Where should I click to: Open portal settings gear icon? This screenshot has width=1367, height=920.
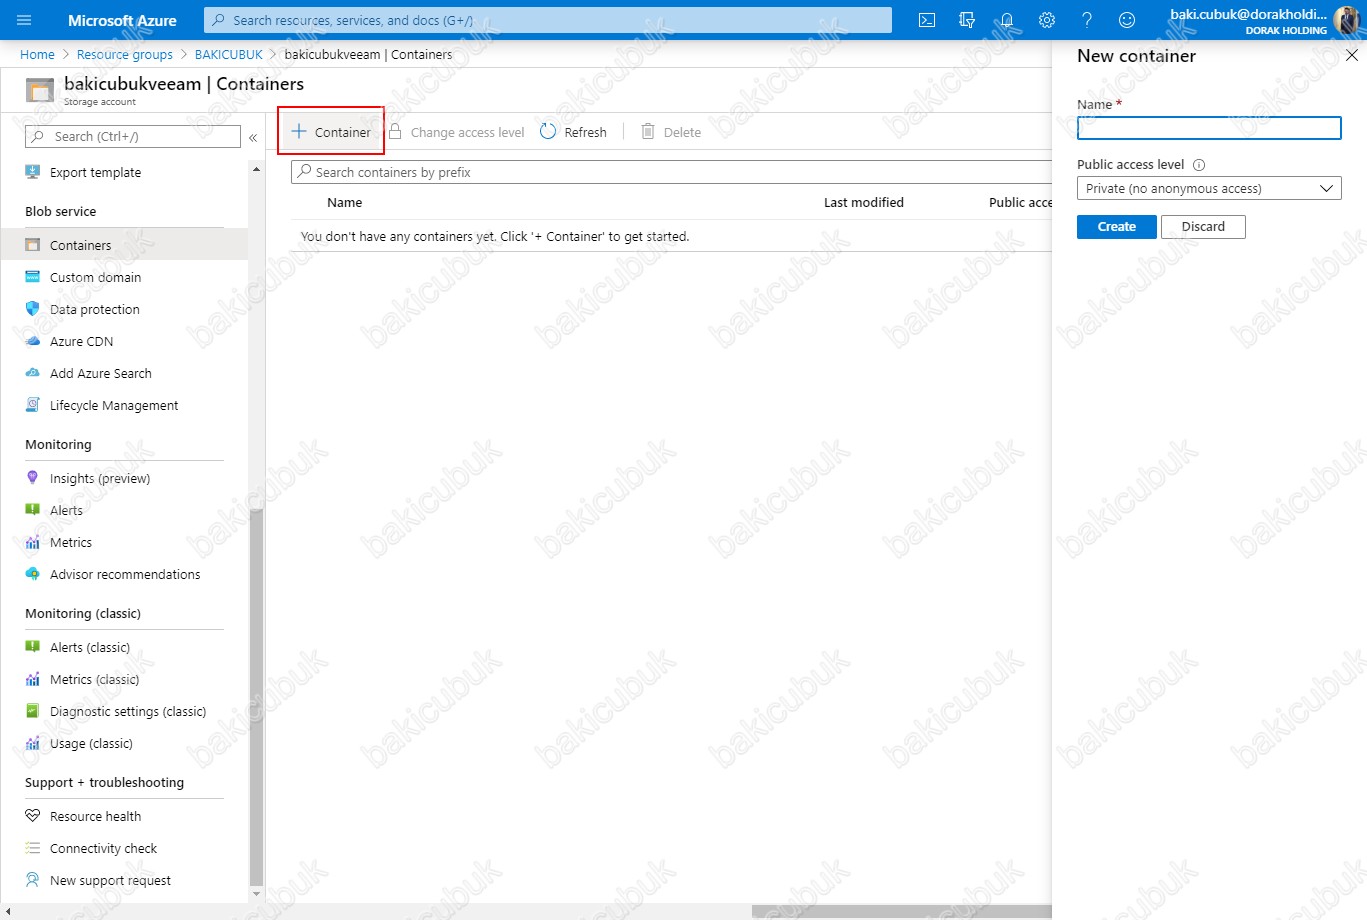coord(1047,20)
